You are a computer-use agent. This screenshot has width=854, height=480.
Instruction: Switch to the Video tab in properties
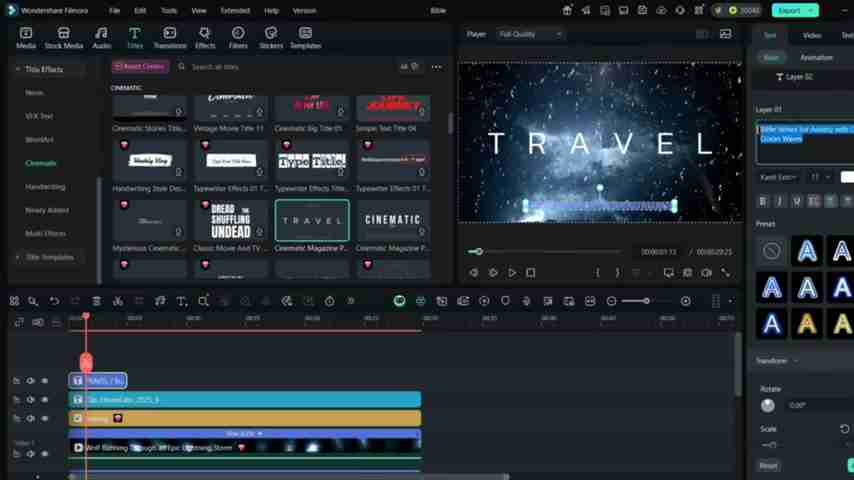pyautogui.click(x=812, y=35)
